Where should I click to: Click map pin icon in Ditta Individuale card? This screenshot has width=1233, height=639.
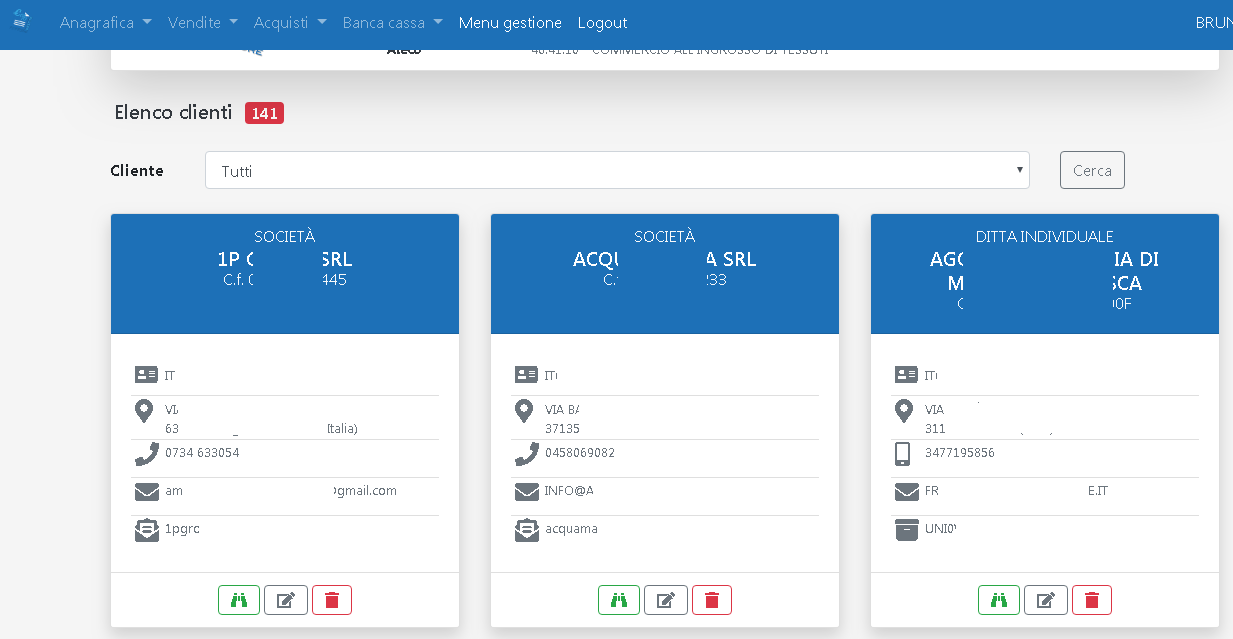904,411
